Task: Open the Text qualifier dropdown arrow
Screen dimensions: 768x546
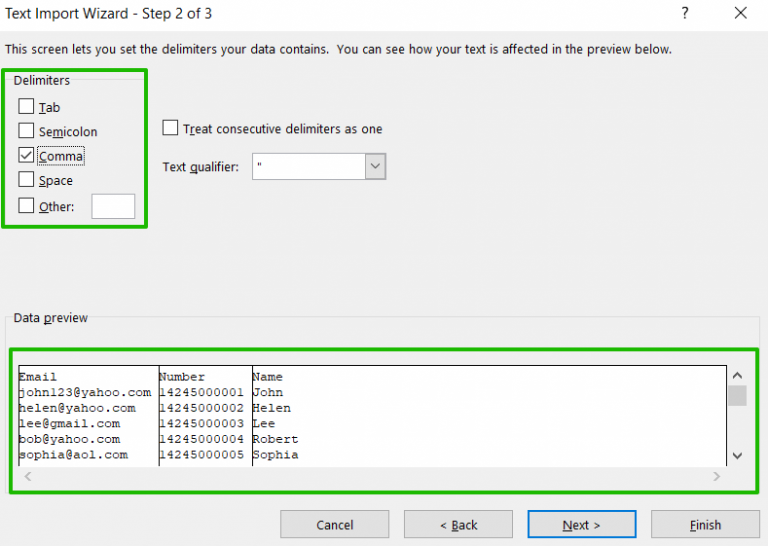Action: [375, 166]
